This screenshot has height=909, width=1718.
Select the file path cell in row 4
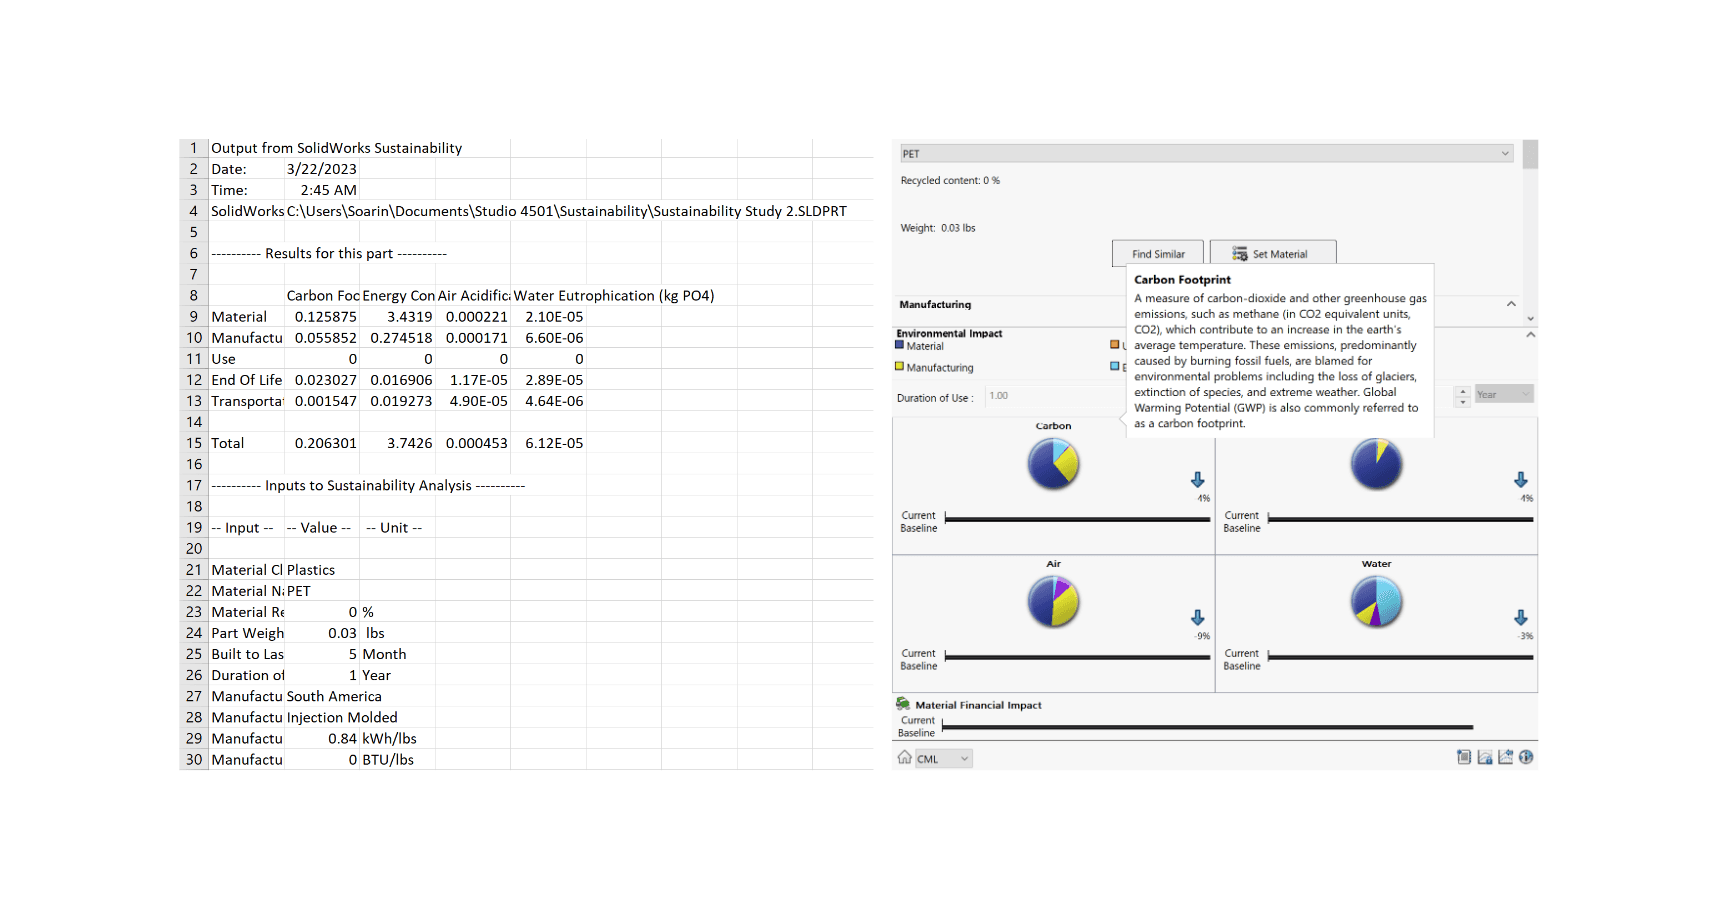pyautogui.click(x=566, y=212)
